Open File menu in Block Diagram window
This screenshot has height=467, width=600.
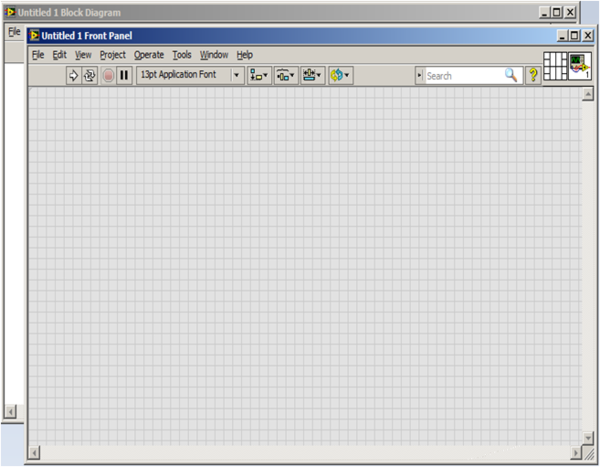point(14,32)
